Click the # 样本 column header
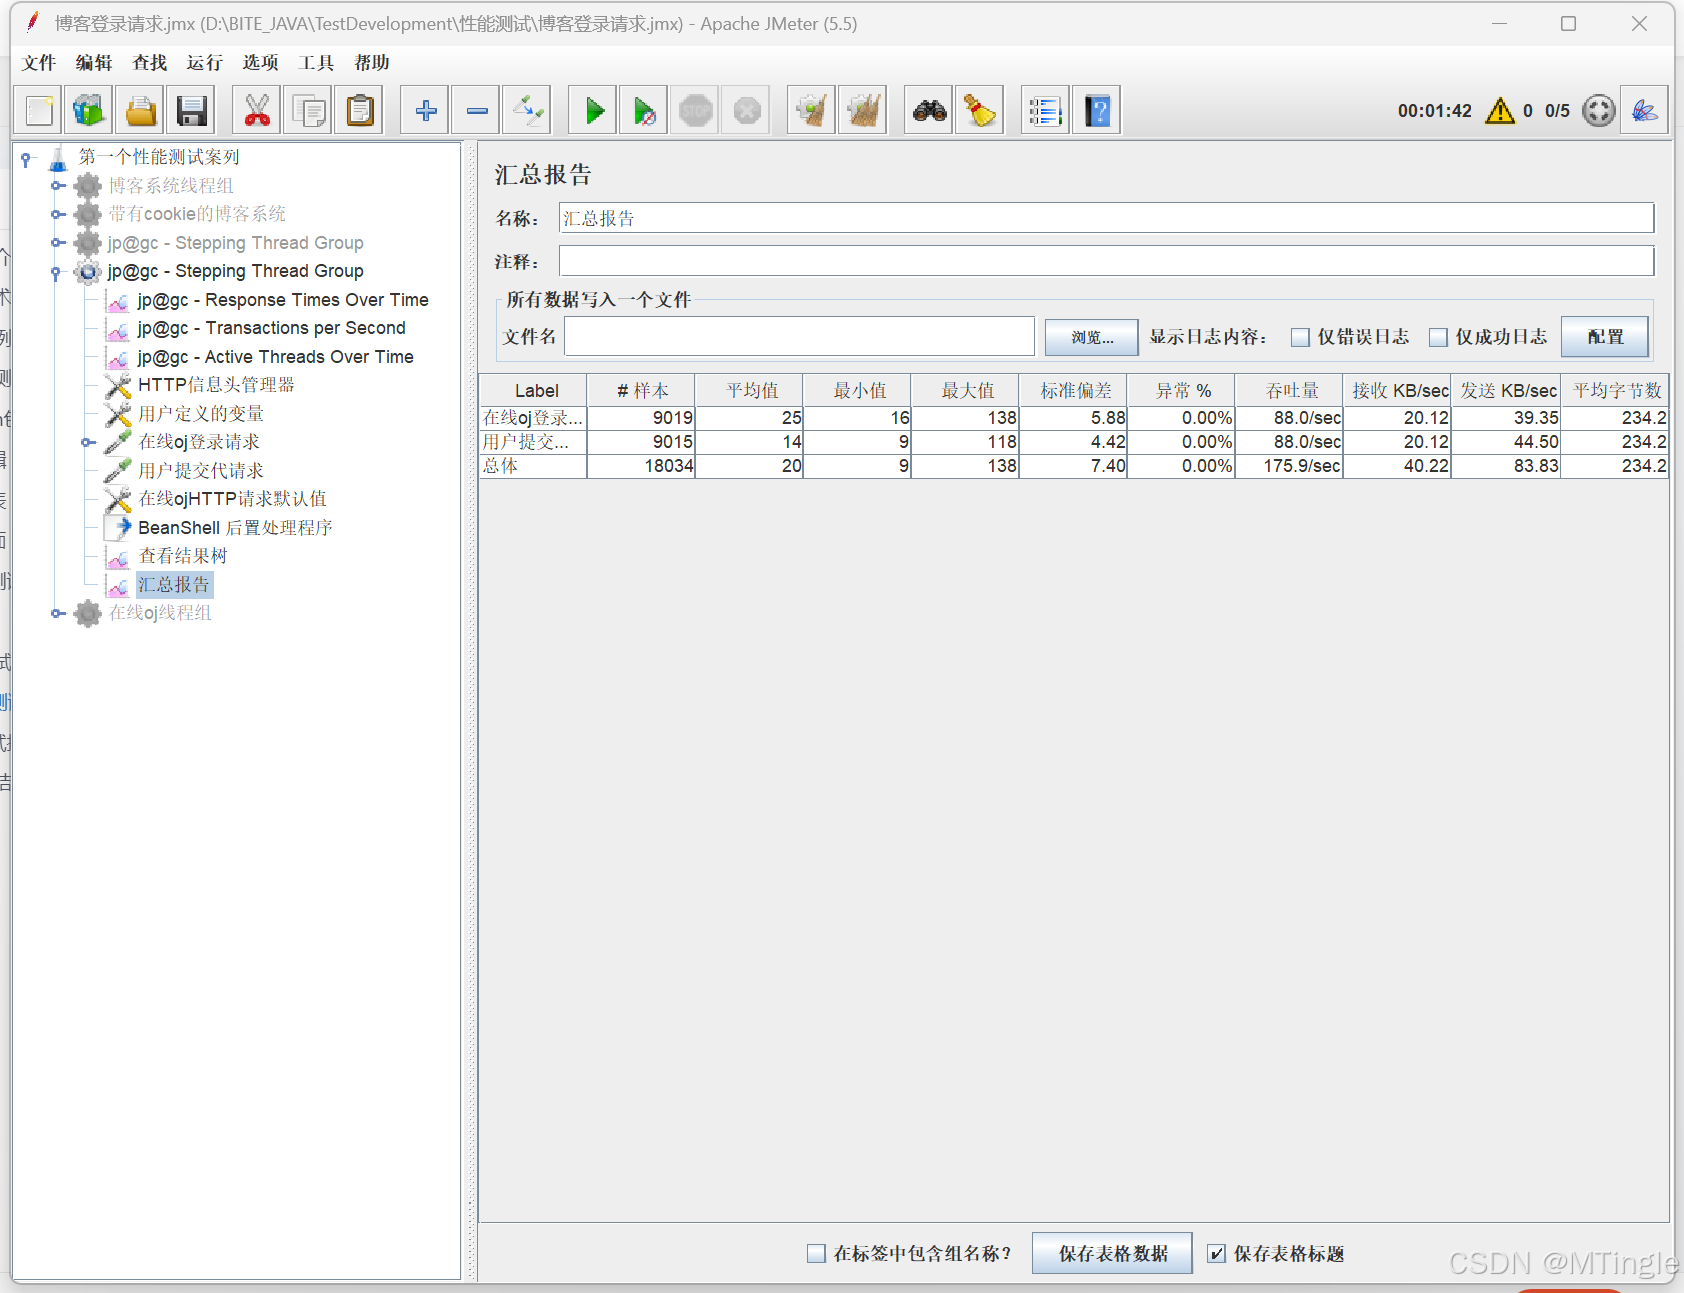The image size is (1684, 1293). 641,391
